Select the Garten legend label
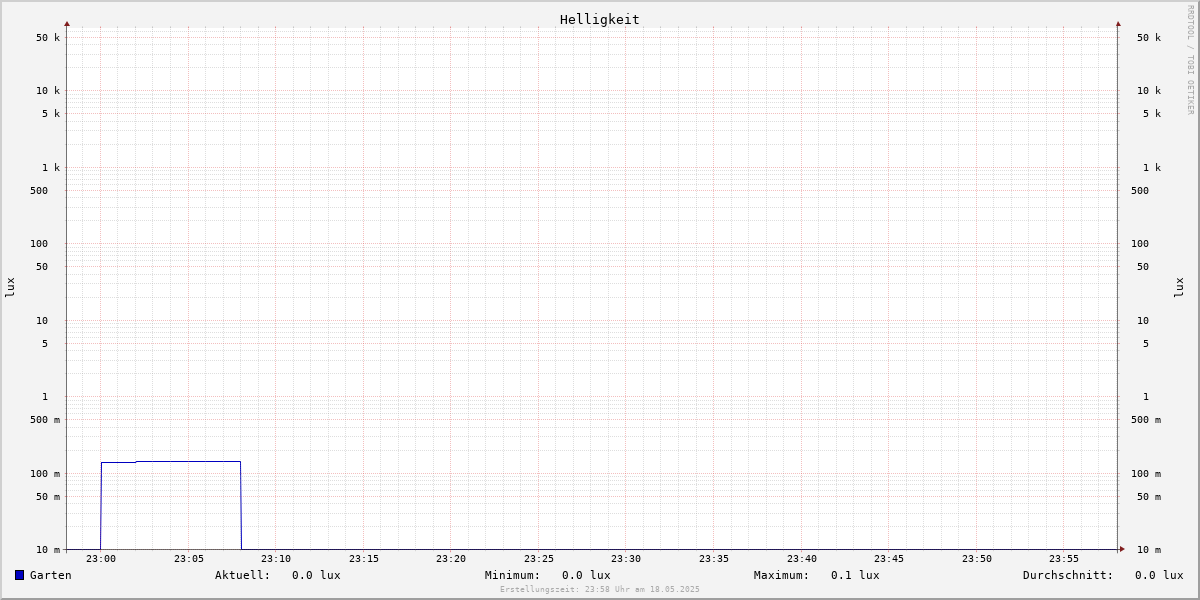This screenshot has height=600, width=1200. point(51,575)
